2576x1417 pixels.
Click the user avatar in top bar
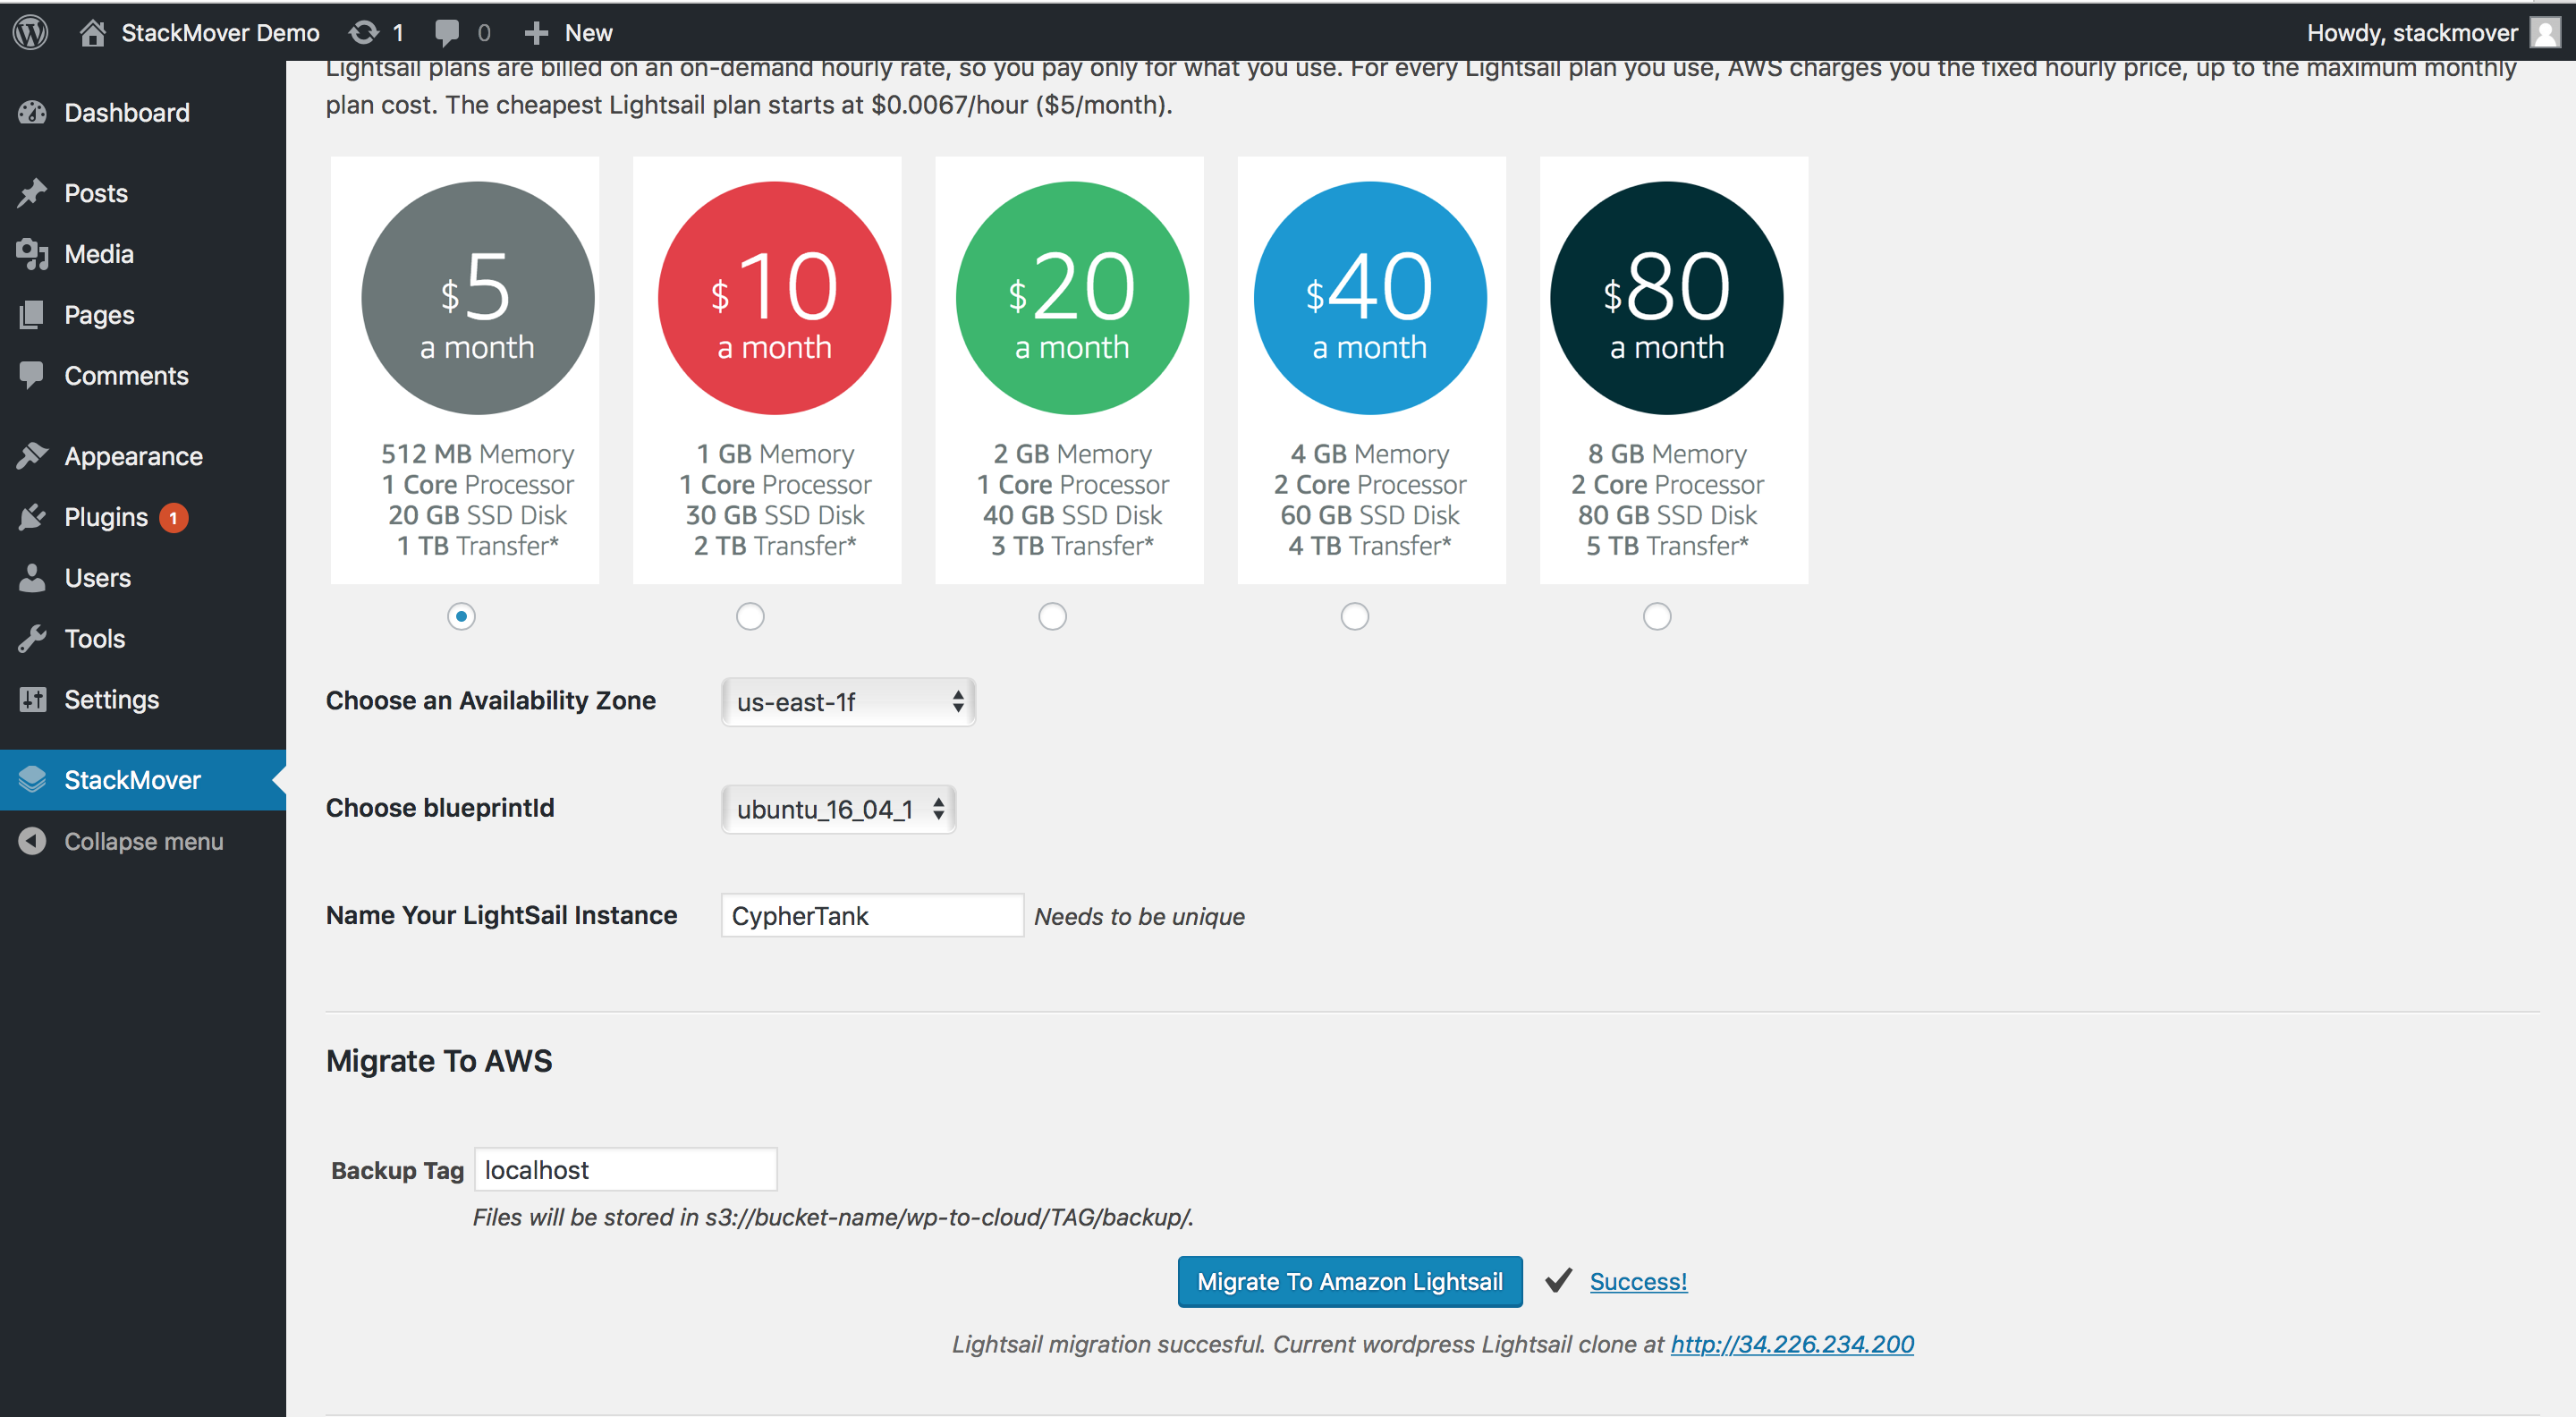coord(2545,32)
